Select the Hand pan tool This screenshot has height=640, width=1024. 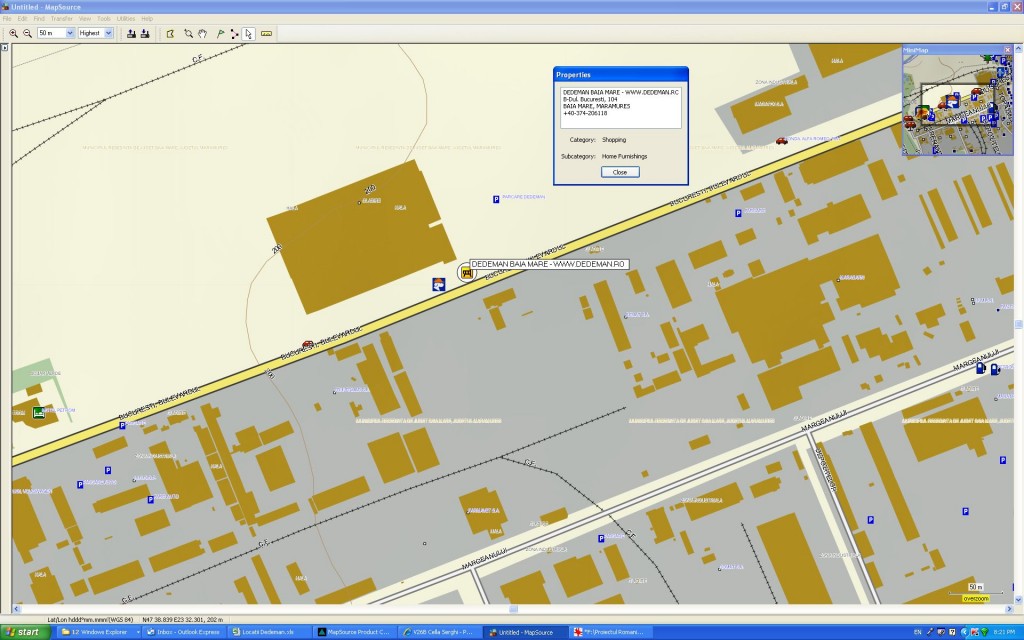point(203,33)
